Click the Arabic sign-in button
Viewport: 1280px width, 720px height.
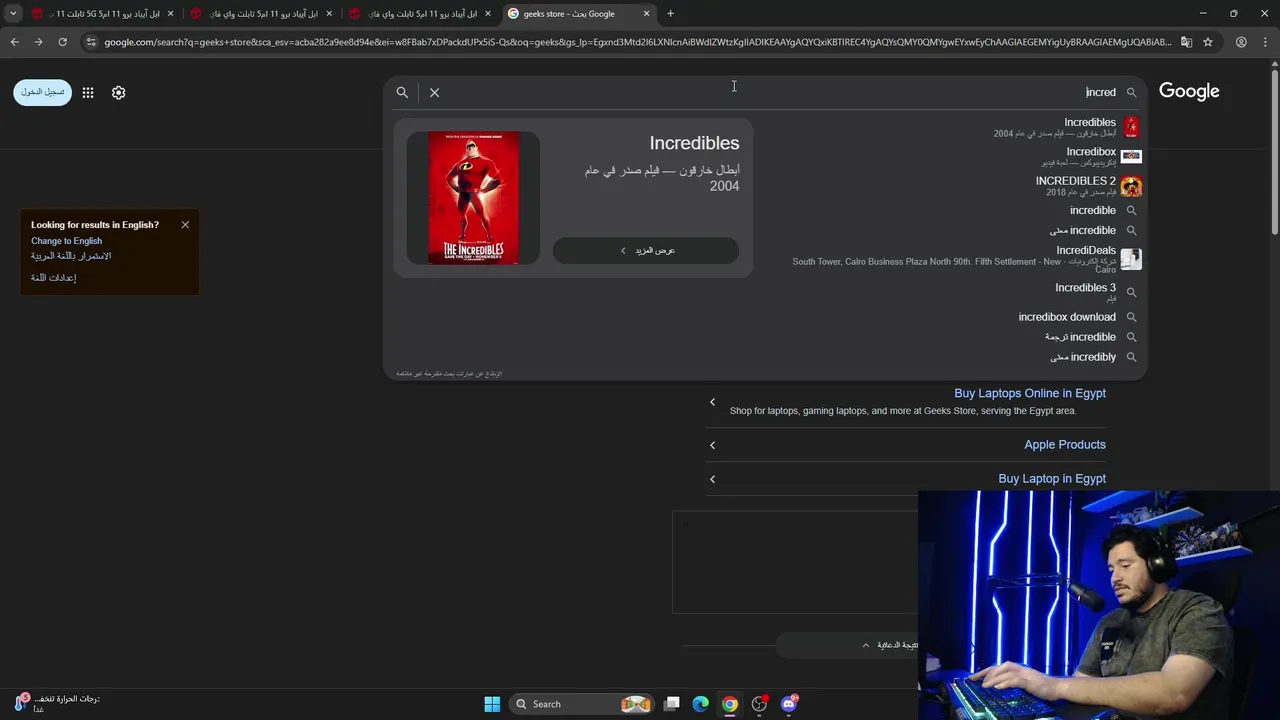pos(43,92)
